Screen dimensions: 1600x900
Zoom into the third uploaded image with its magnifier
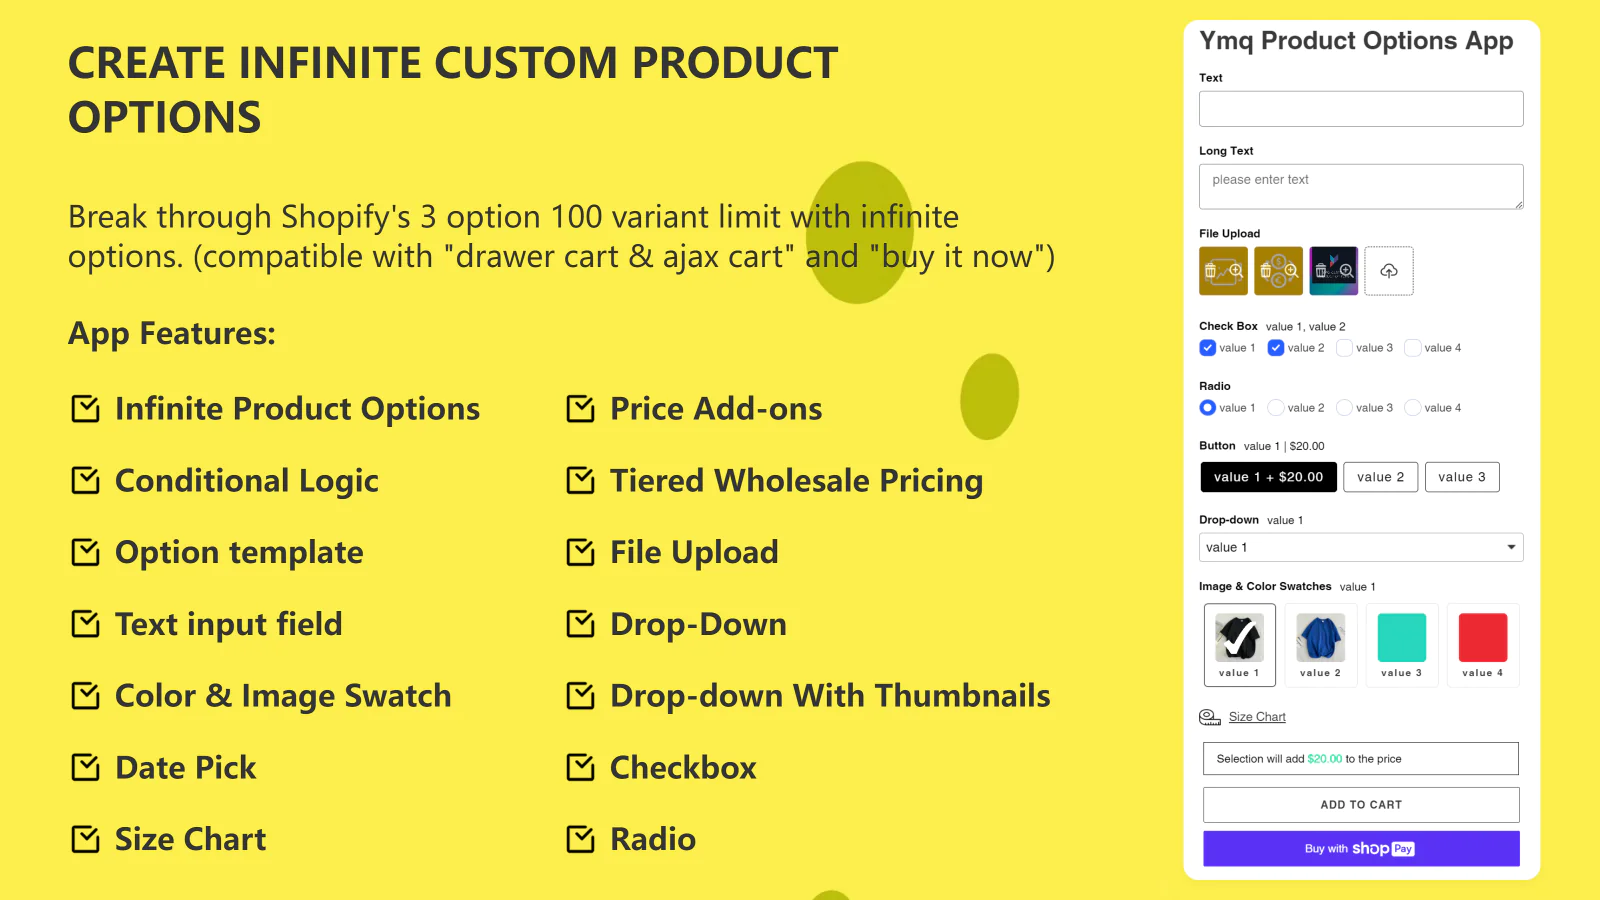pyautogui.click(x=1346, y=271)
